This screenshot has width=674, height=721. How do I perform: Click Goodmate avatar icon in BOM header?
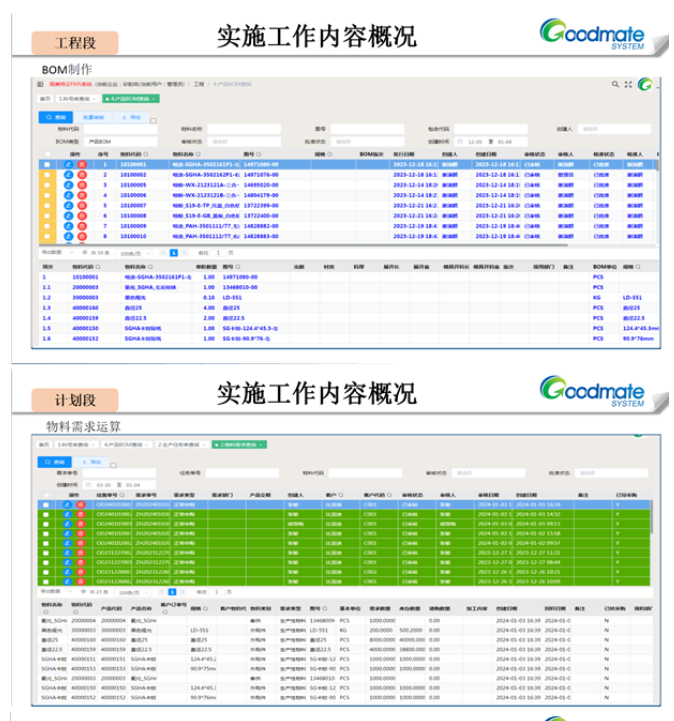tap(646, 84)
